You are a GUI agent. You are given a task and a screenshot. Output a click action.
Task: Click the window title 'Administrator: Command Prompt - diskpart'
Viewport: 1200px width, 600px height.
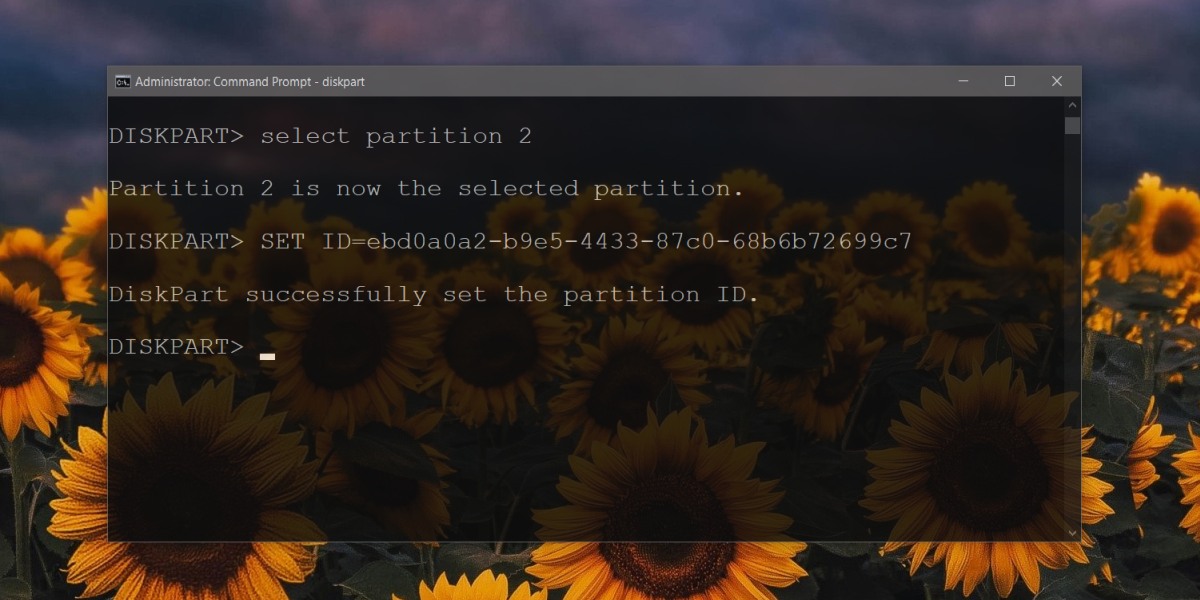coord(250,82)
